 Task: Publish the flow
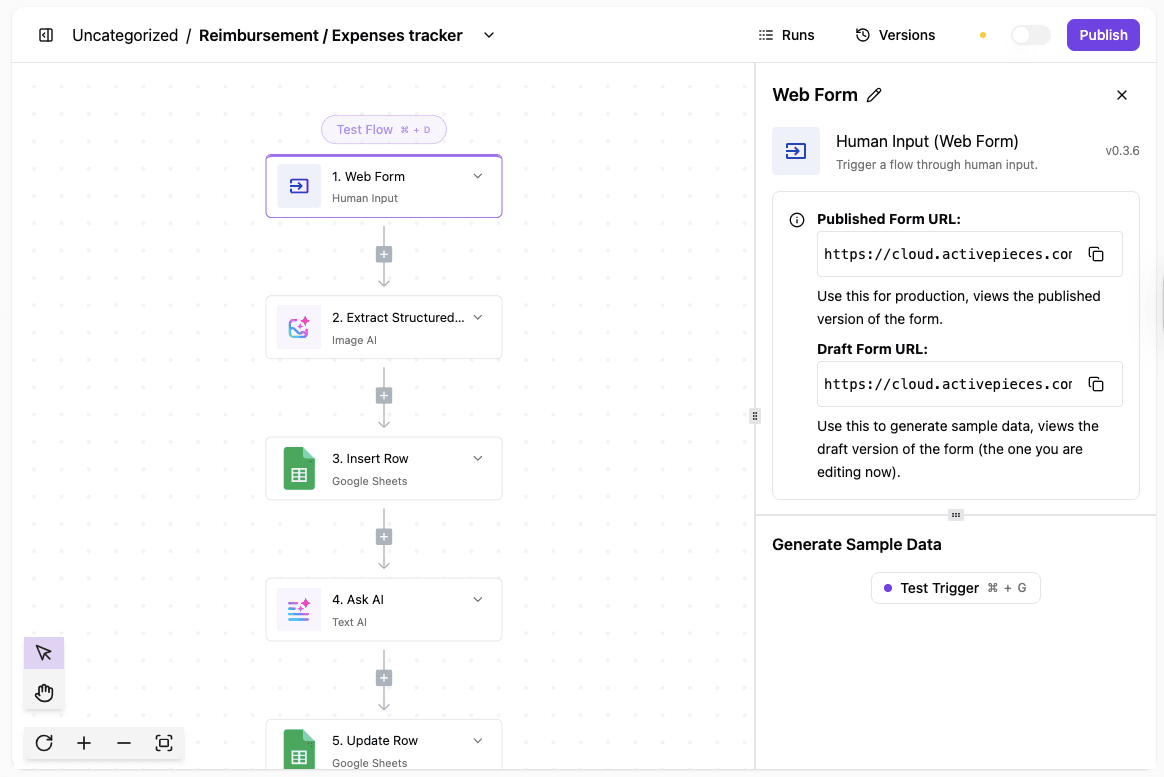pos(1103,35)
